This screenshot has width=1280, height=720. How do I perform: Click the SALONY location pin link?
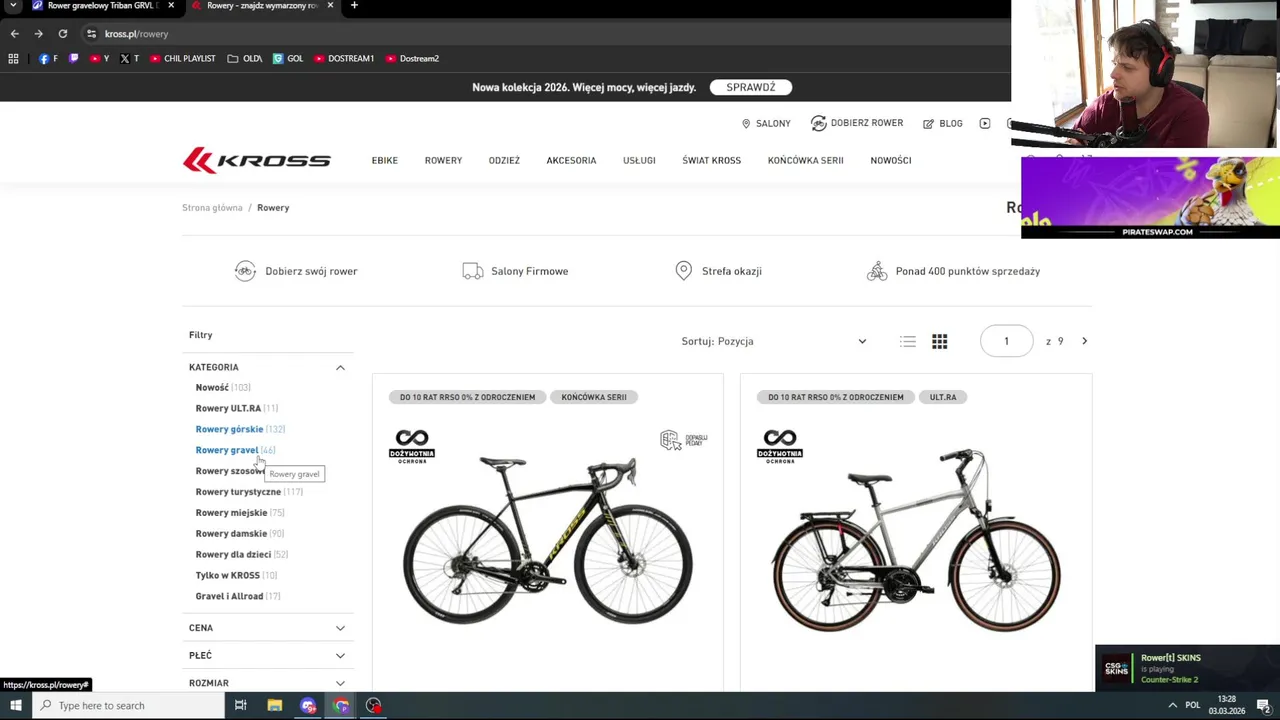click(766, 124)
